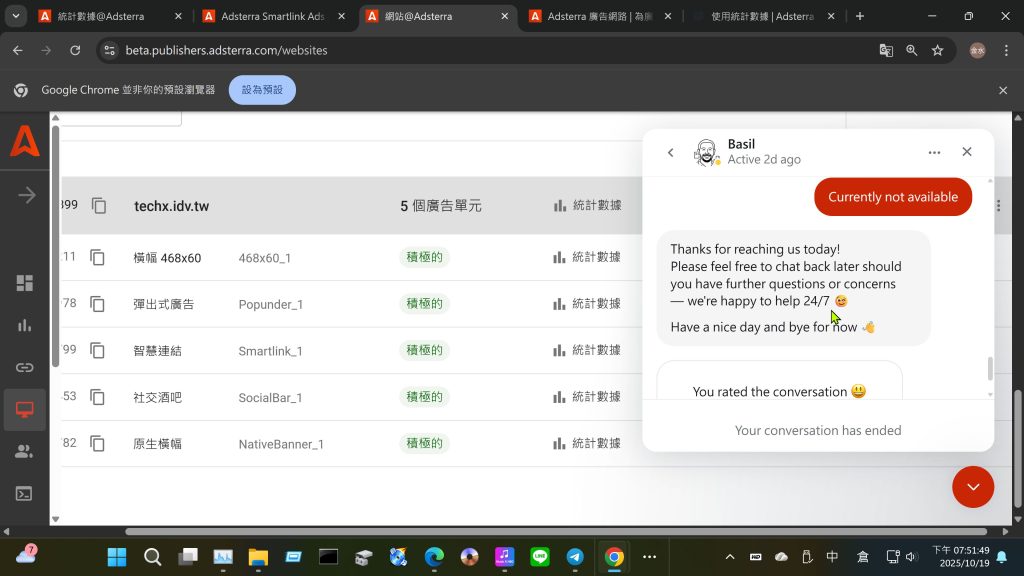Open statistics for the Smartlink_1 unit
This screenshot has height=576, width=1024.
587,351
